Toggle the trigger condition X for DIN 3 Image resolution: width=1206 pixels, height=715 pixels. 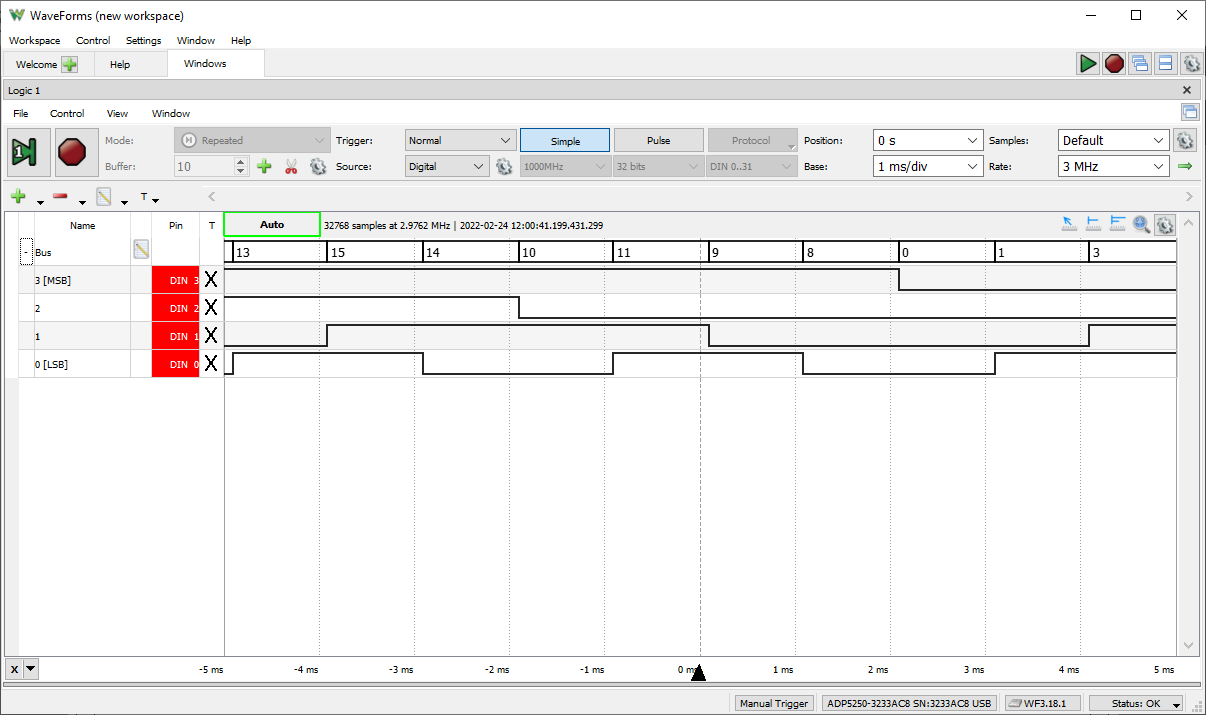pos(211,280)
